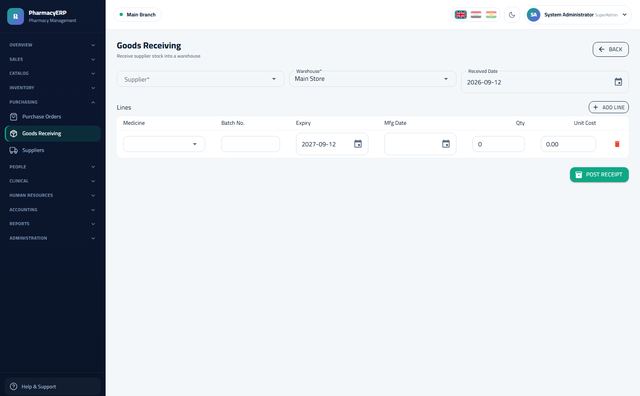Toggle dark mode moon icon

512,15
